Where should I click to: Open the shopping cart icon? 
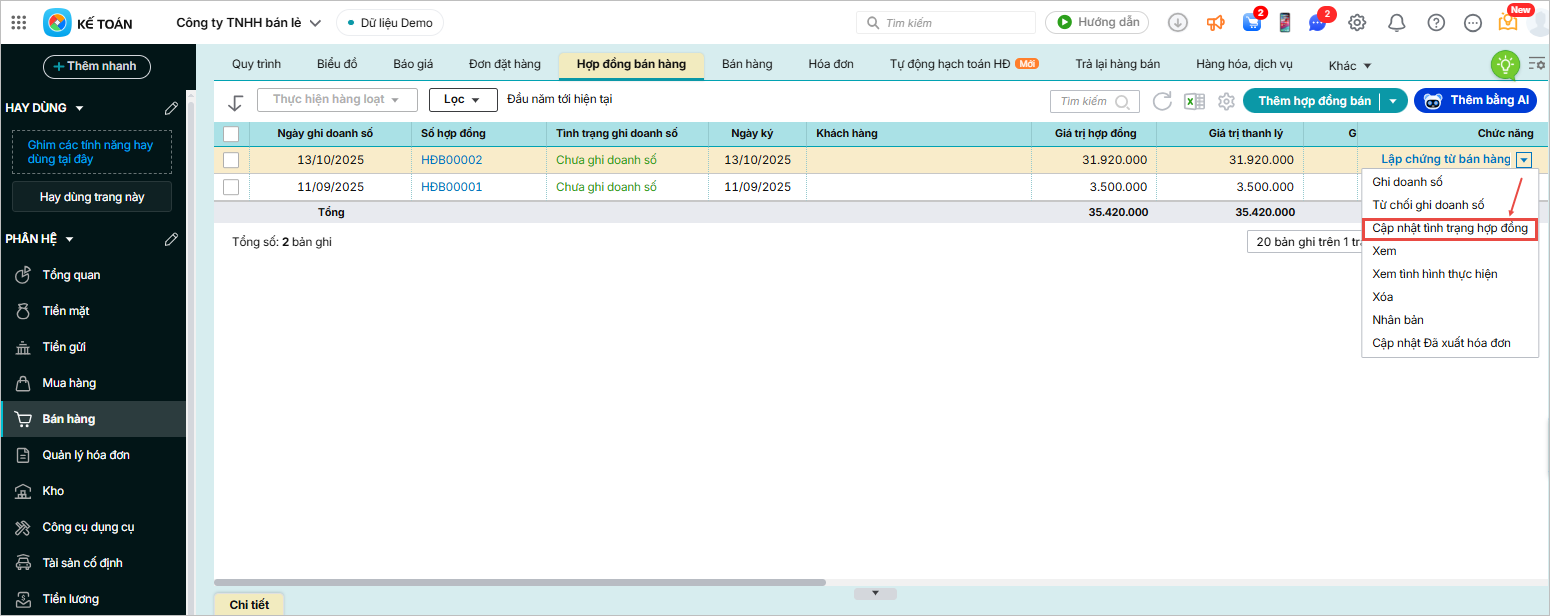(x=1251, y=23)
